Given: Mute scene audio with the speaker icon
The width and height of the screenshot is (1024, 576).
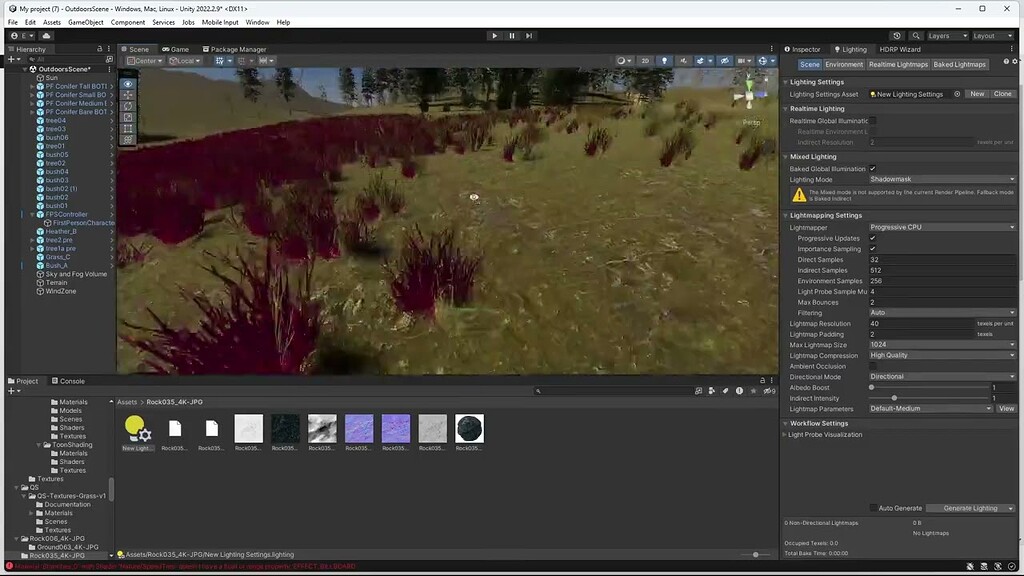Looking at the screenshot, I should [684, 60].
